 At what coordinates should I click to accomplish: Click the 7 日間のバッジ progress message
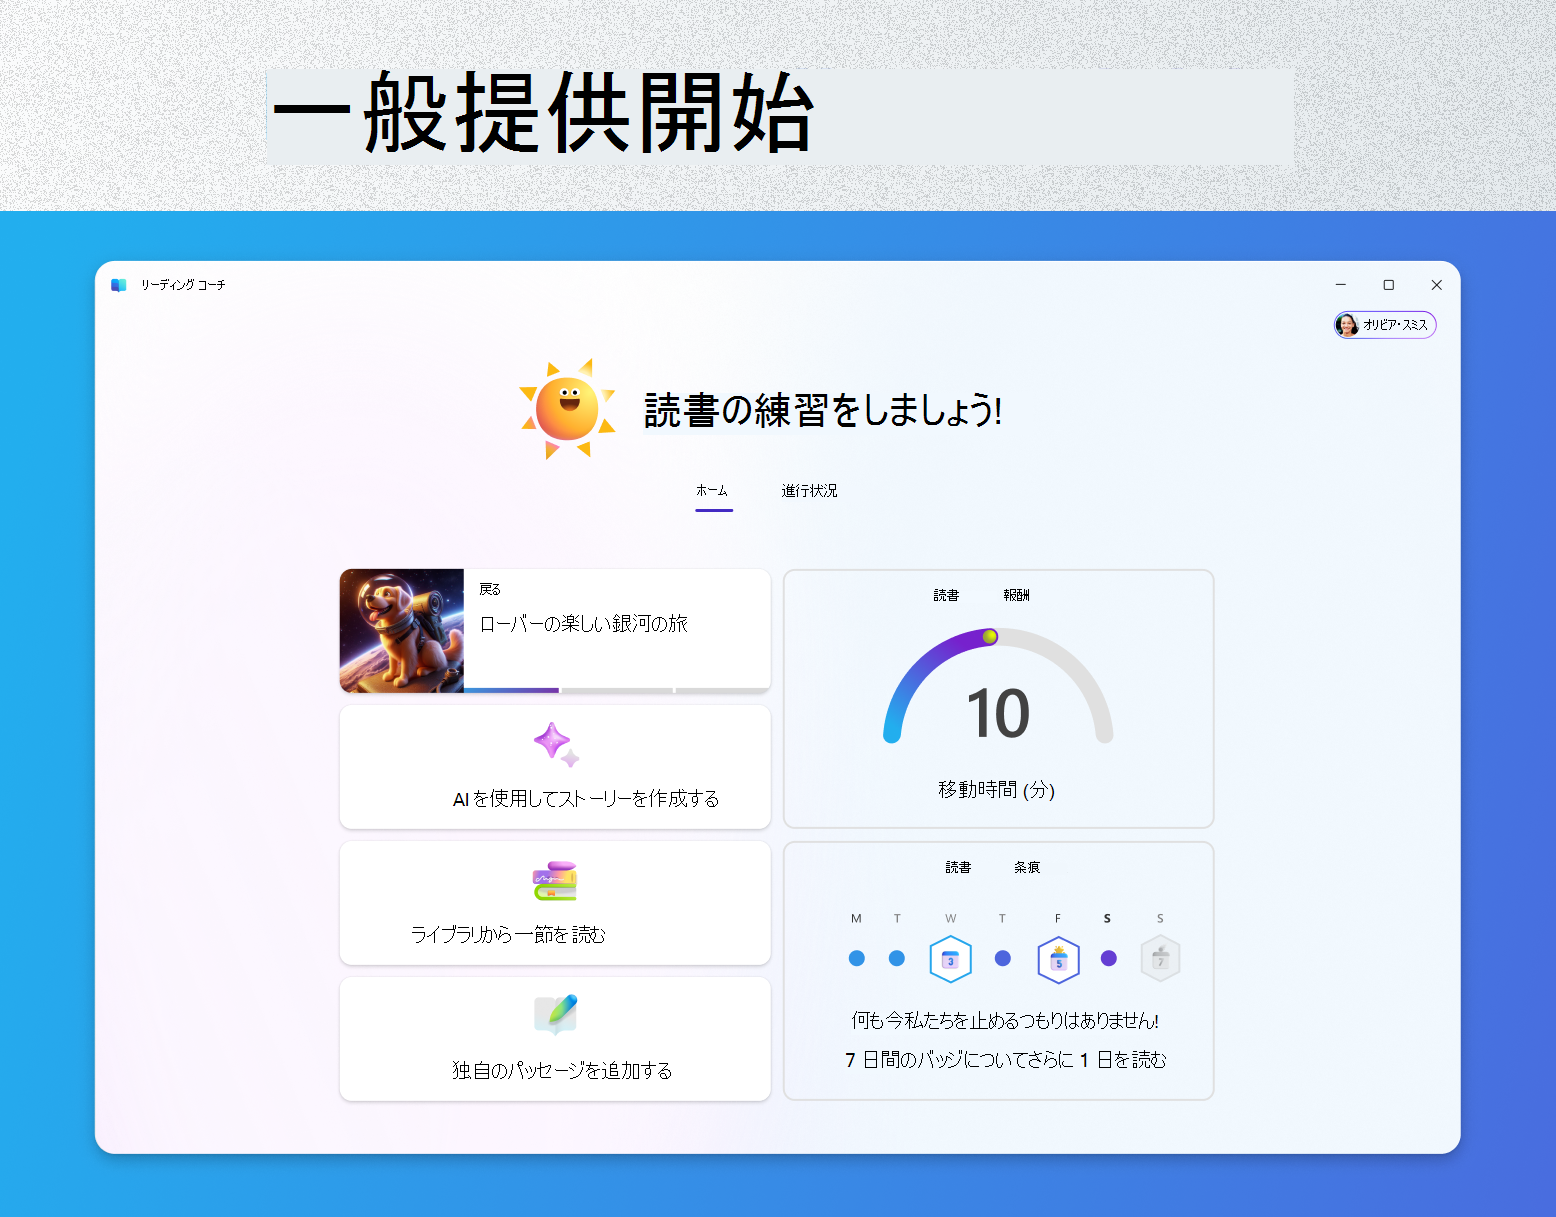click(x=1006, y=1060)
